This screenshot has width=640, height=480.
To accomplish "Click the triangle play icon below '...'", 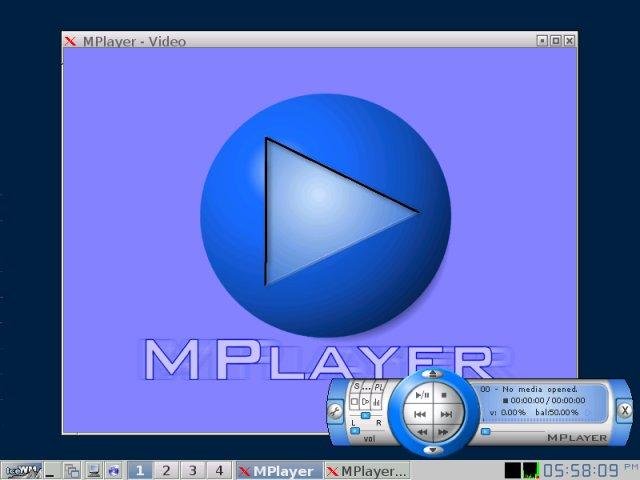I will point(365,402).
